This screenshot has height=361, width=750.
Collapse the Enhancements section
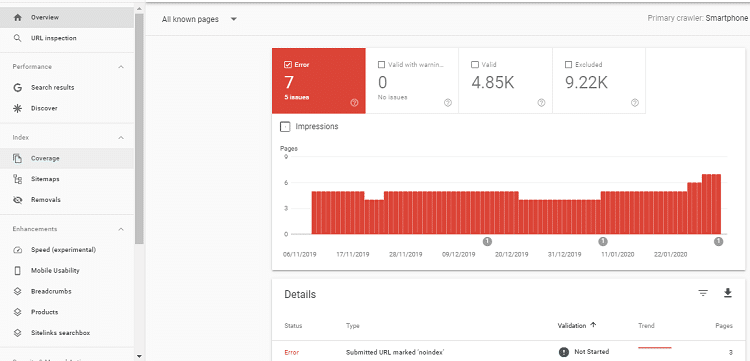[121, 230]
